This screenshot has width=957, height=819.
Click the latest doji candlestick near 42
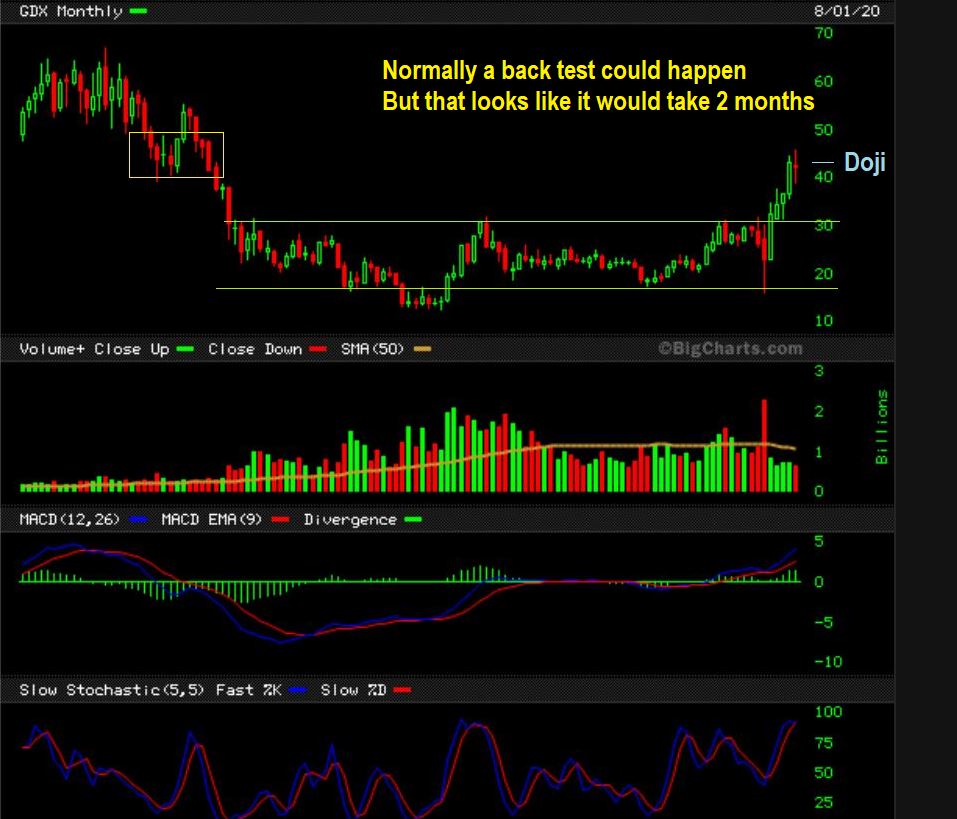click(795, 166)
